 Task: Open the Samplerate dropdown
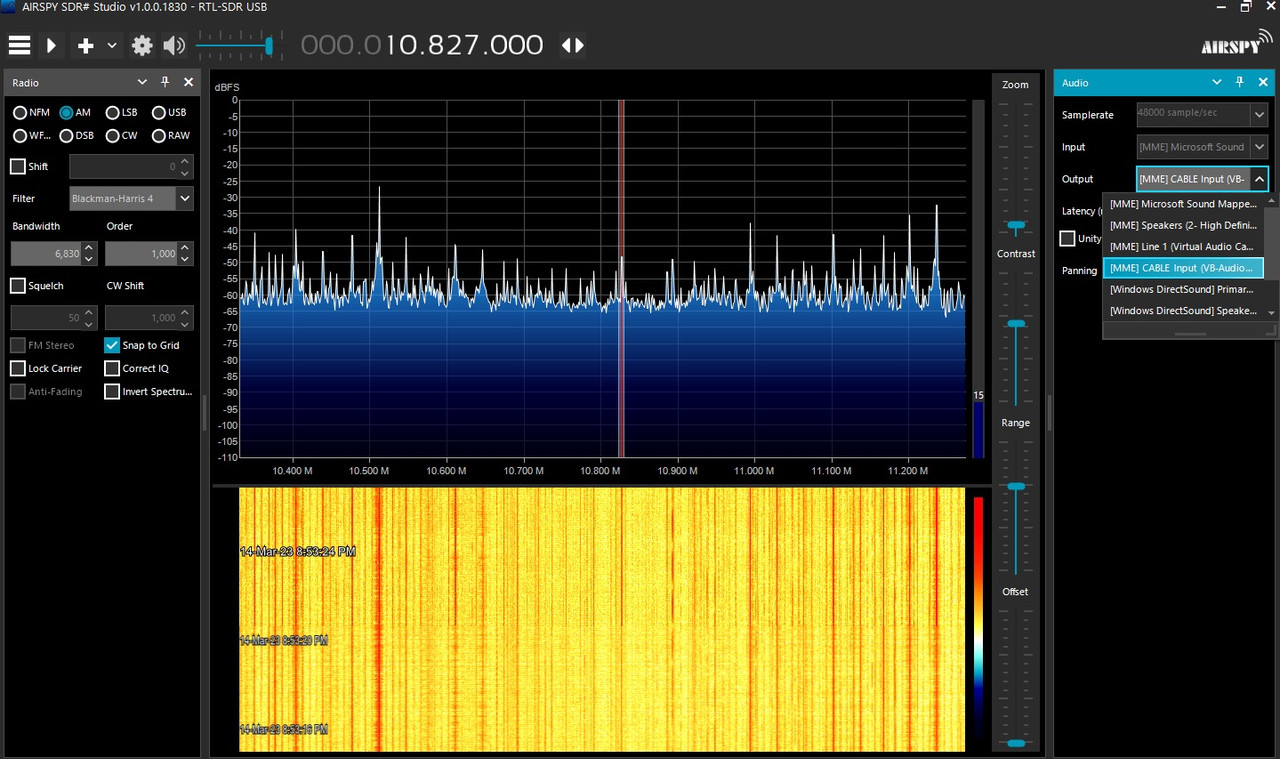point(1258,115)
